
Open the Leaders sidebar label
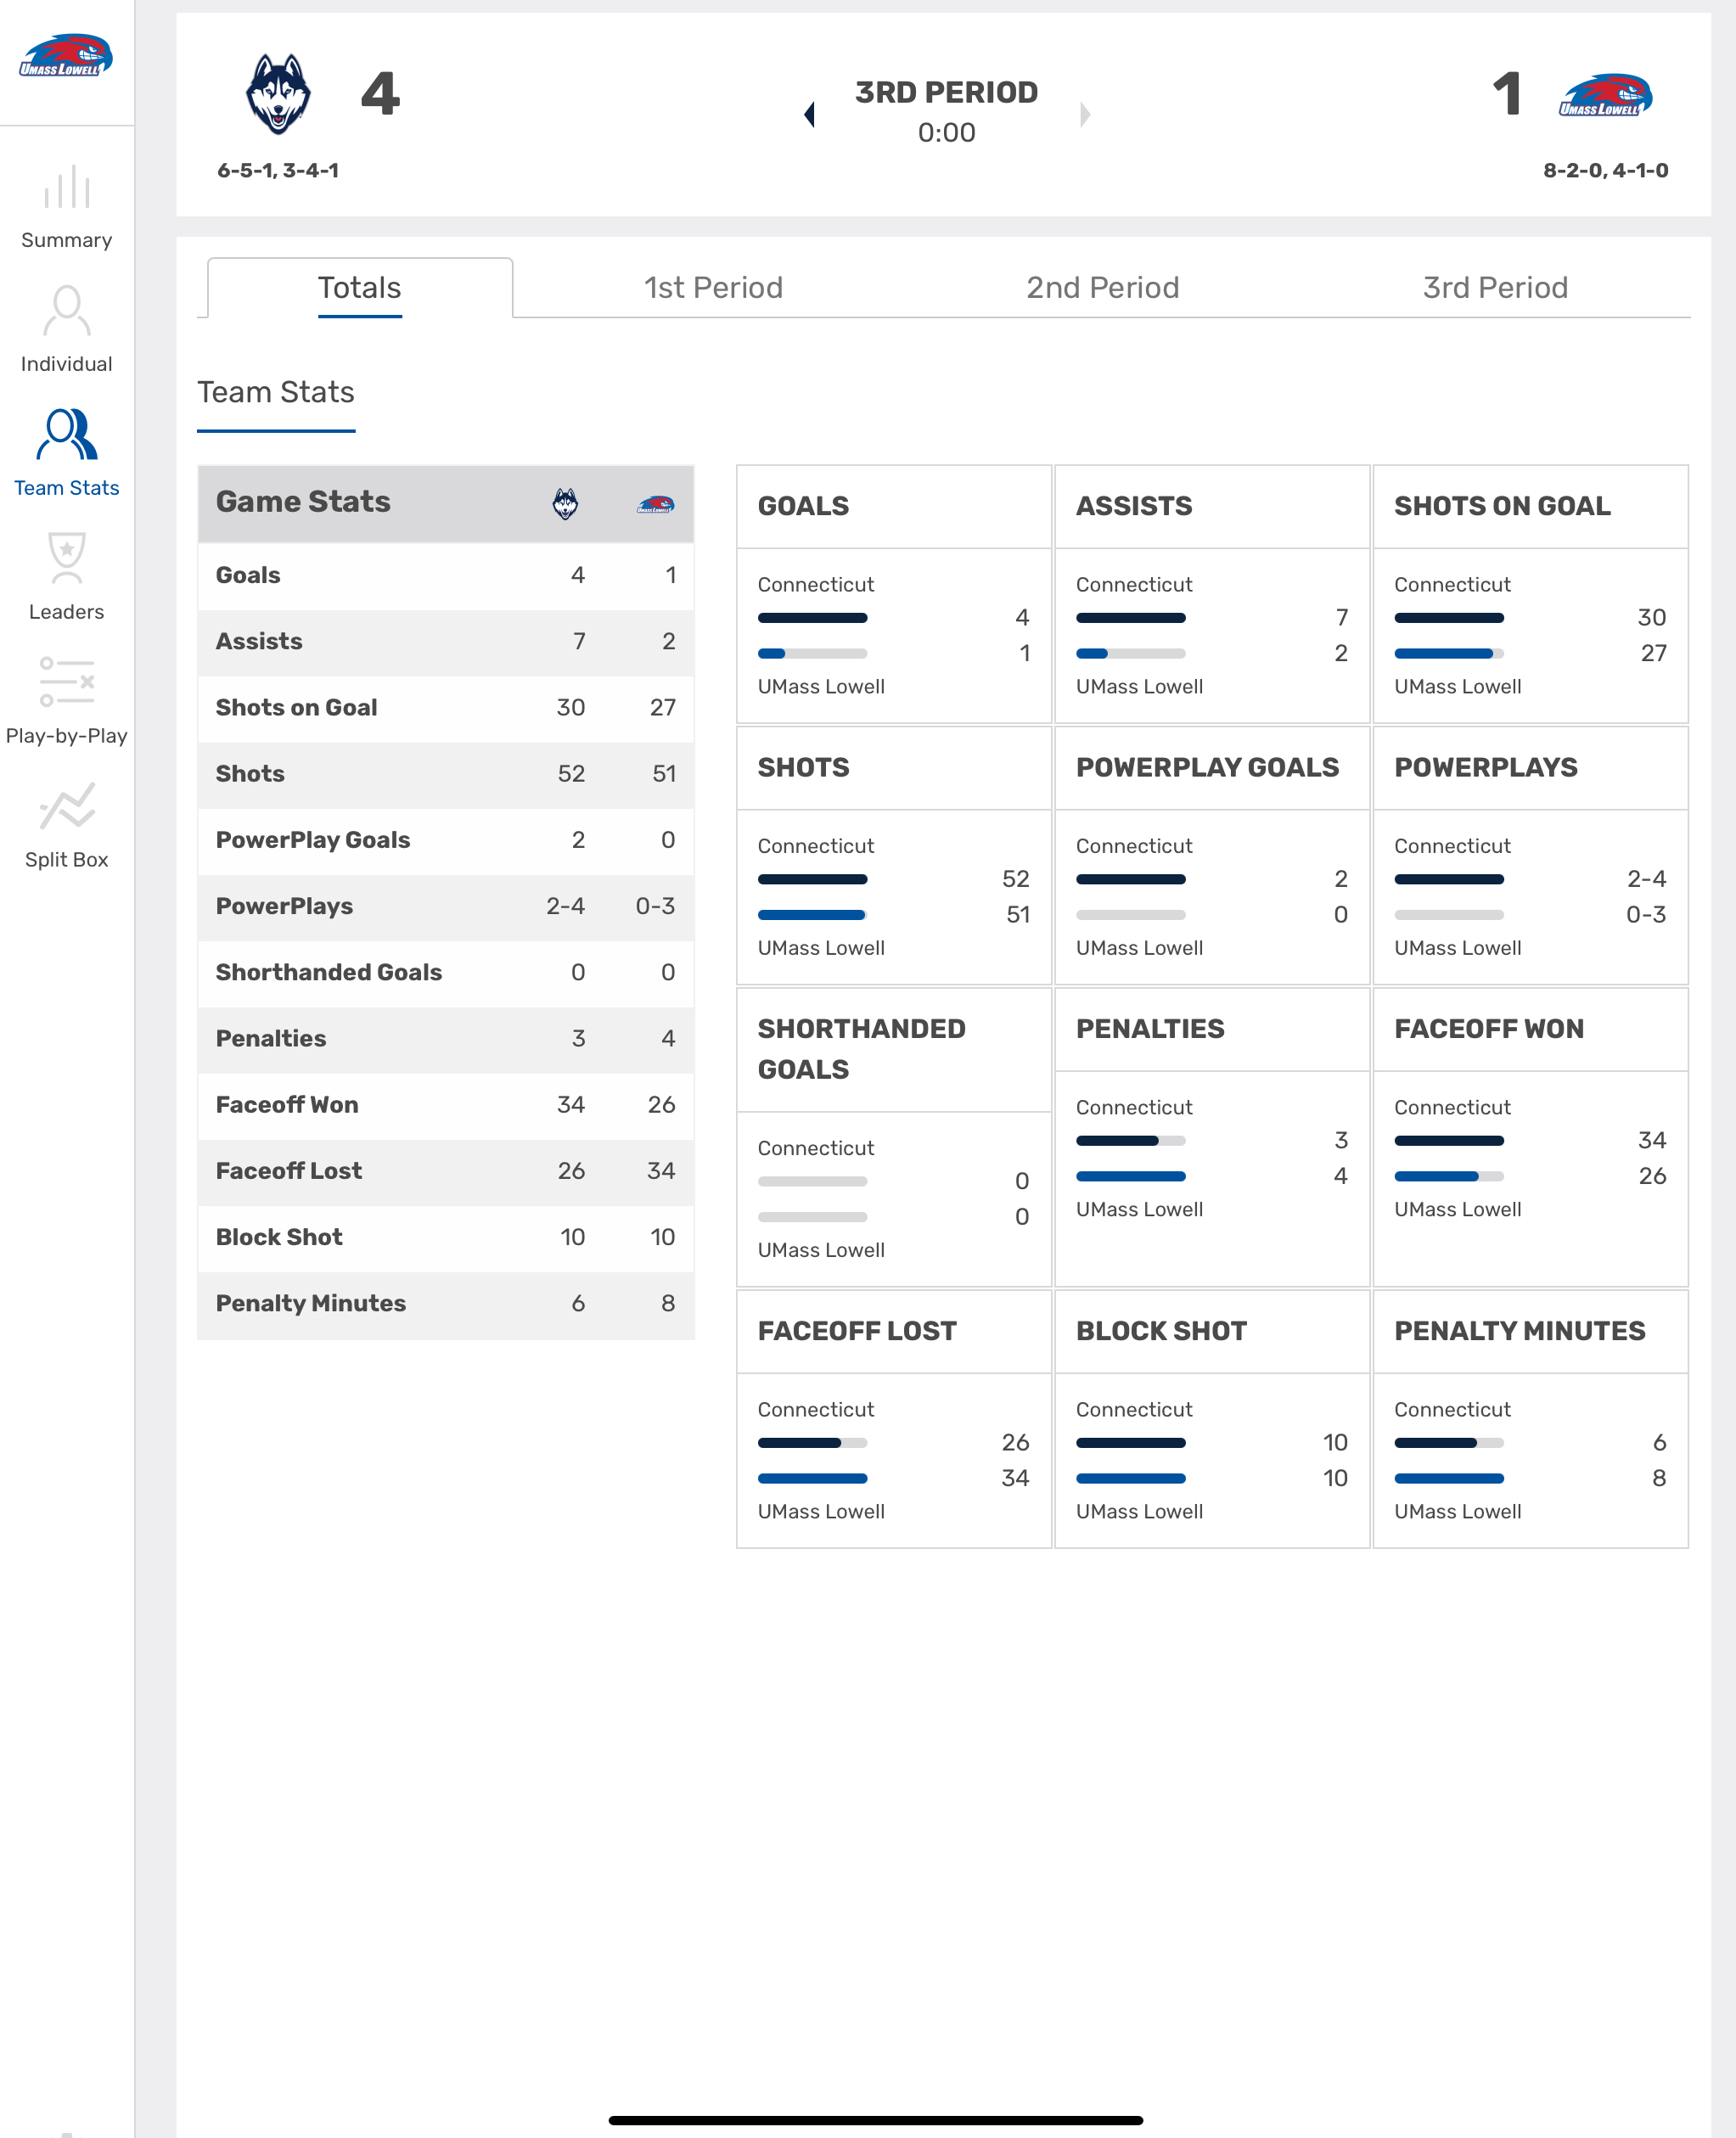(67, 612)
